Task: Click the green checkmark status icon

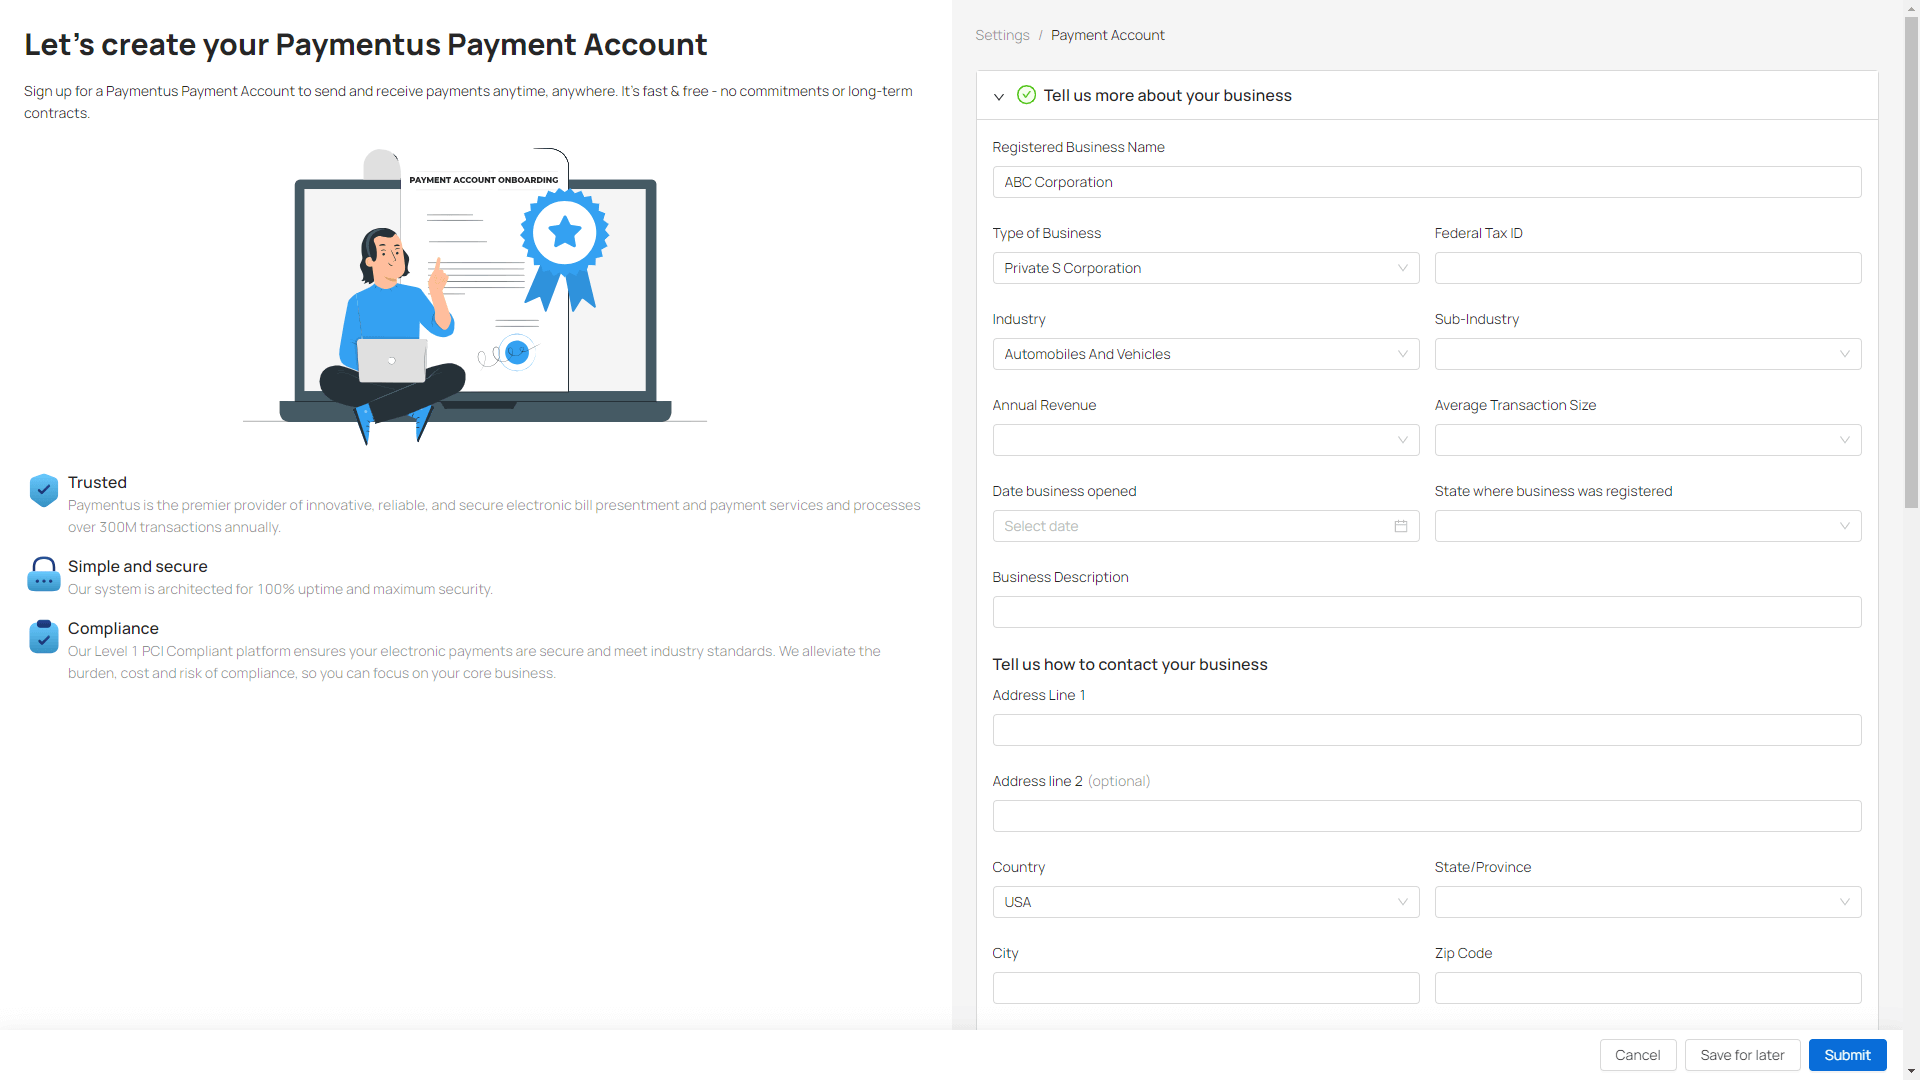Action: pos(1026,95)
